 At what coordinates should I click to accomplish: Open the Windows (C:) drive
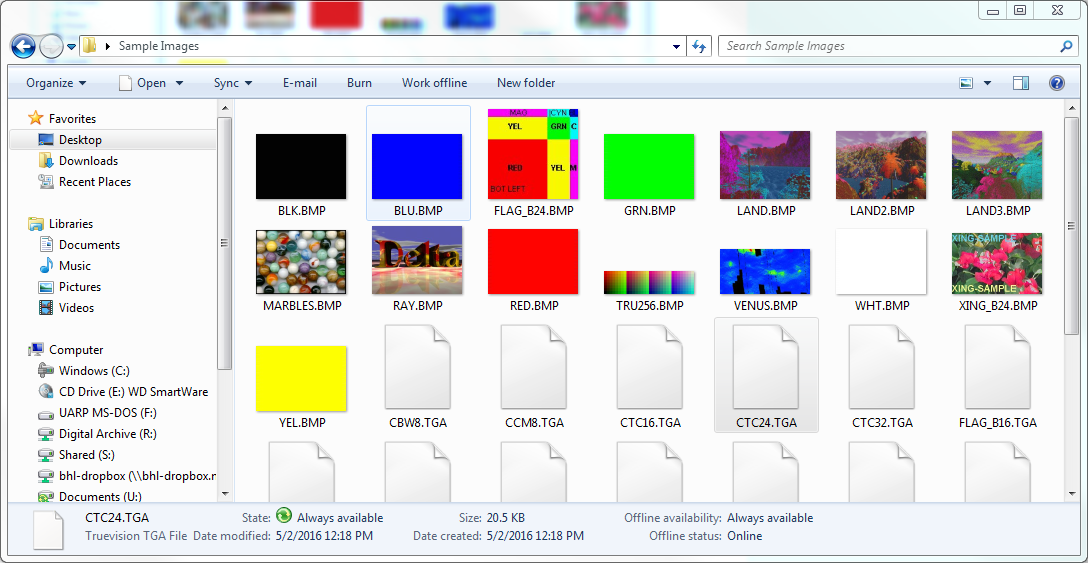coord(94,370)
